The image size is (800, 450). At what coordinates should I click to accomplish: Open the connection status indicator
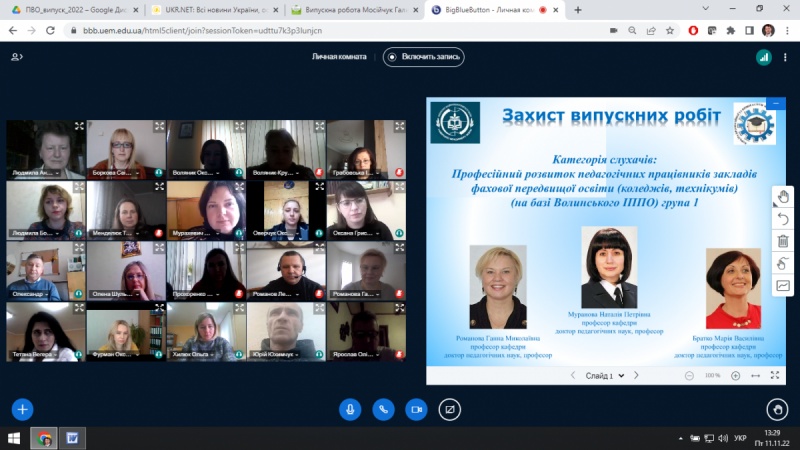click(x=763, y=57)
